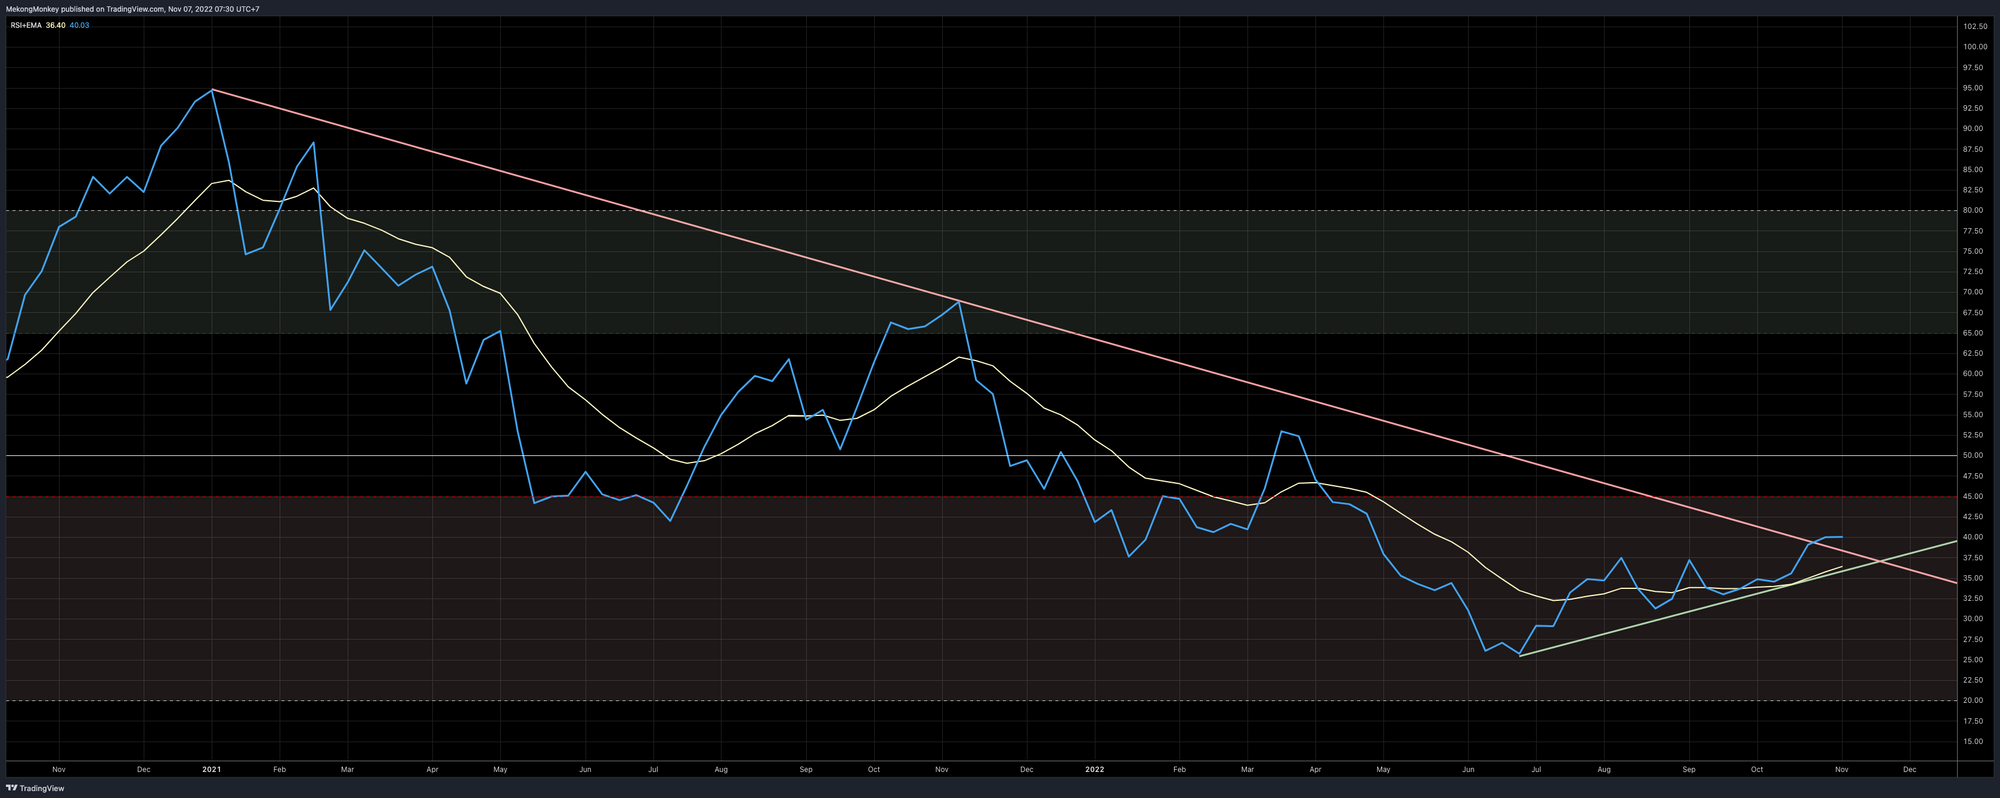Click the 35.00 price scale label
The image size is (2000, 798).
click(1973, 578)
